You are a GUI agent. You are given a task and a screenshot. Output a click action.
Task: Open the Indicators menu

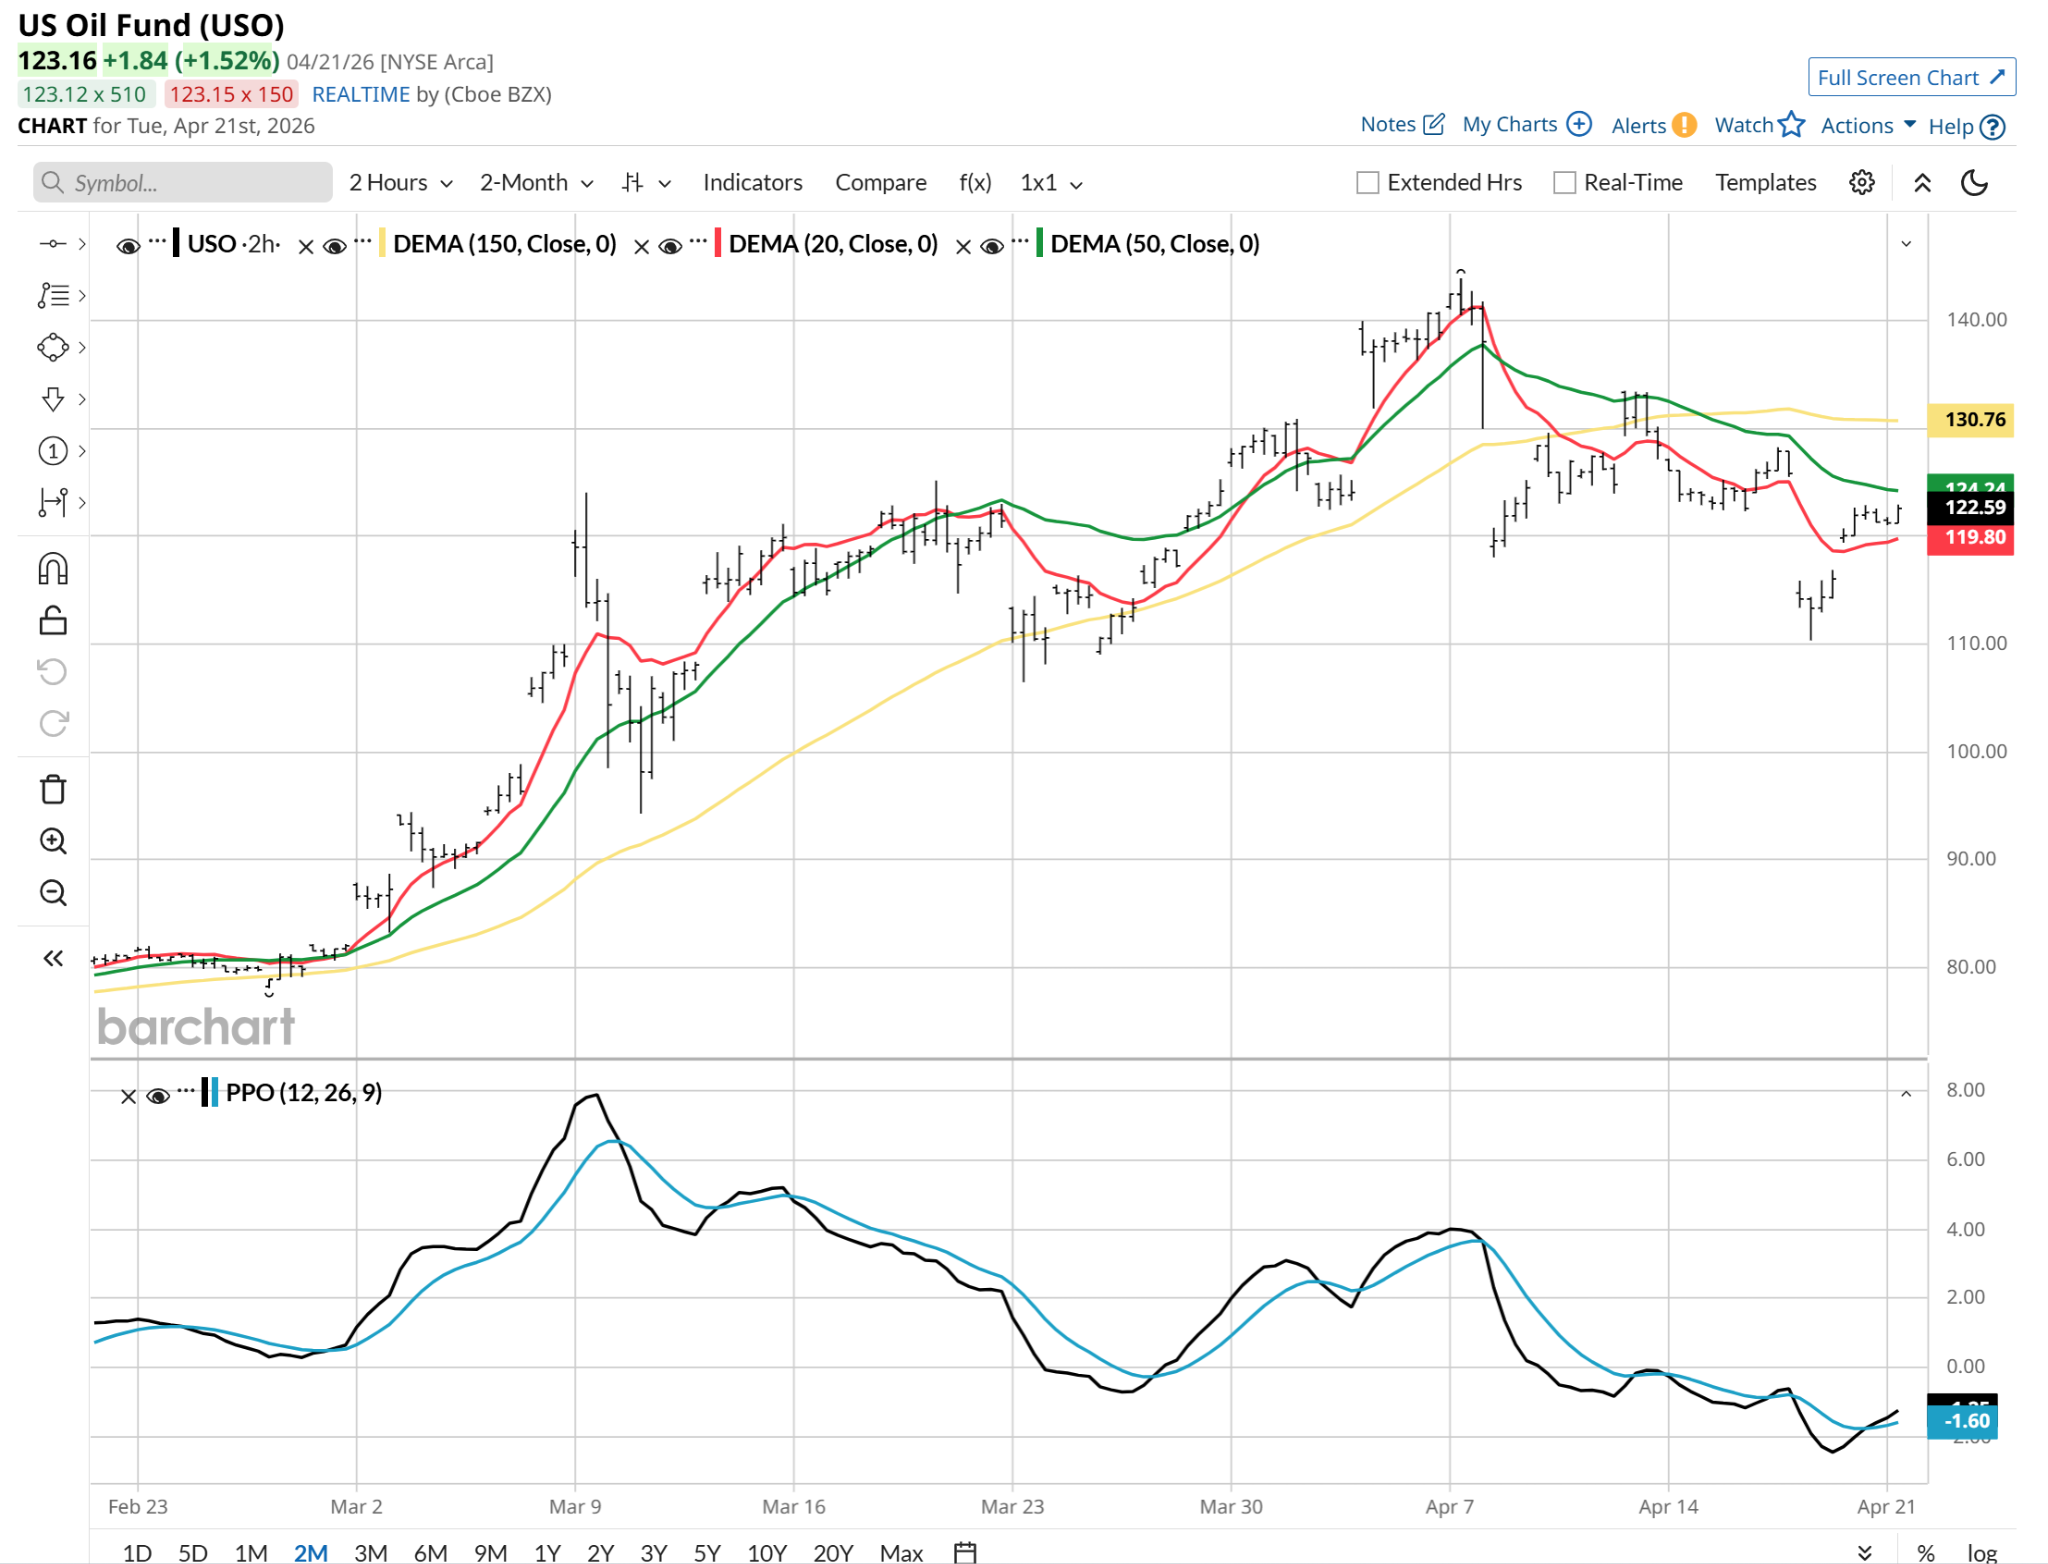pyautogui.click(x=752, y=183)
